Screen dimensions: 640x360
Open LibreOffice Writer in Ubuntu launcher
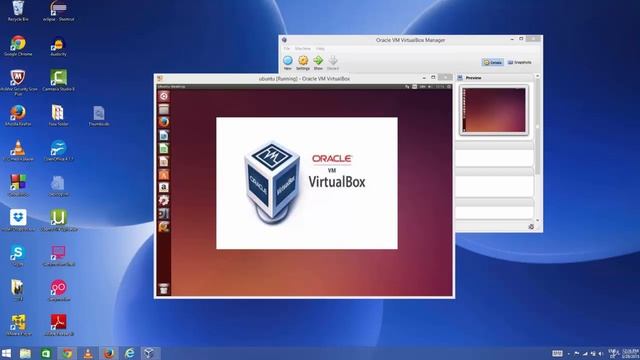tap(164, 135)
